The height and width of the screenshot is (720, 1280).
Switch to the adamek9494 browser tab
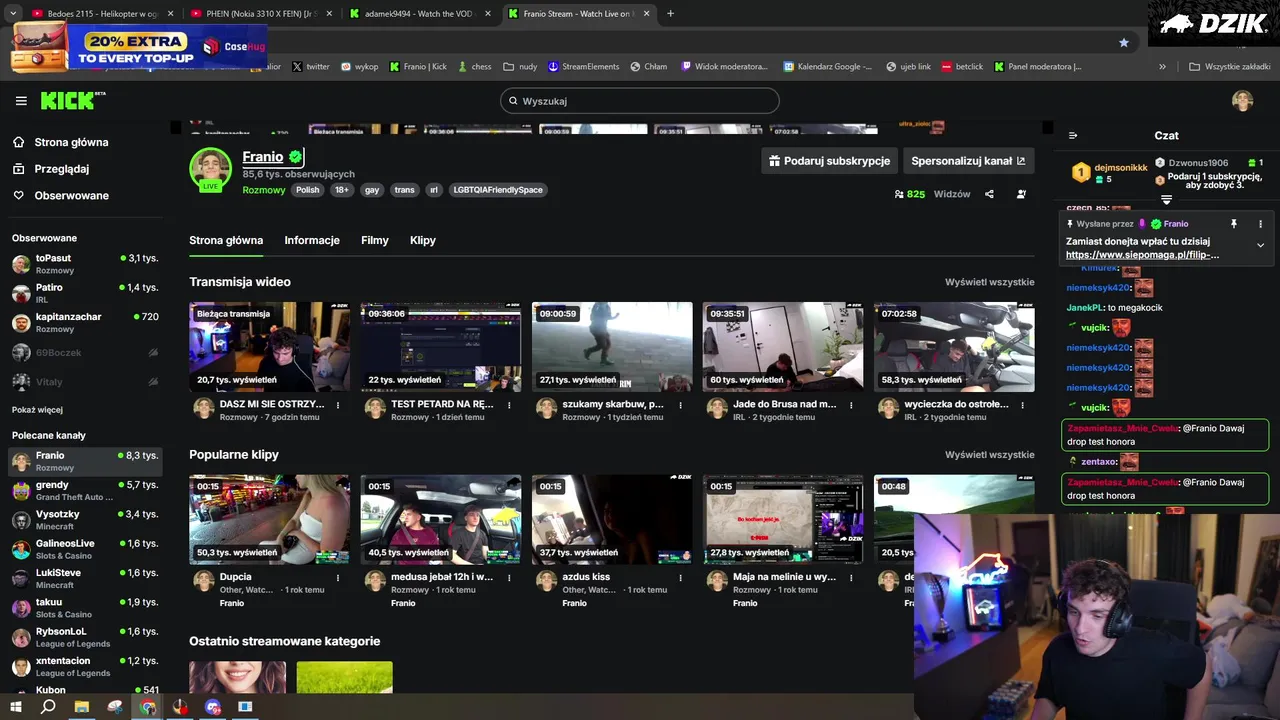pyautogui.click(x=418, y=14)
